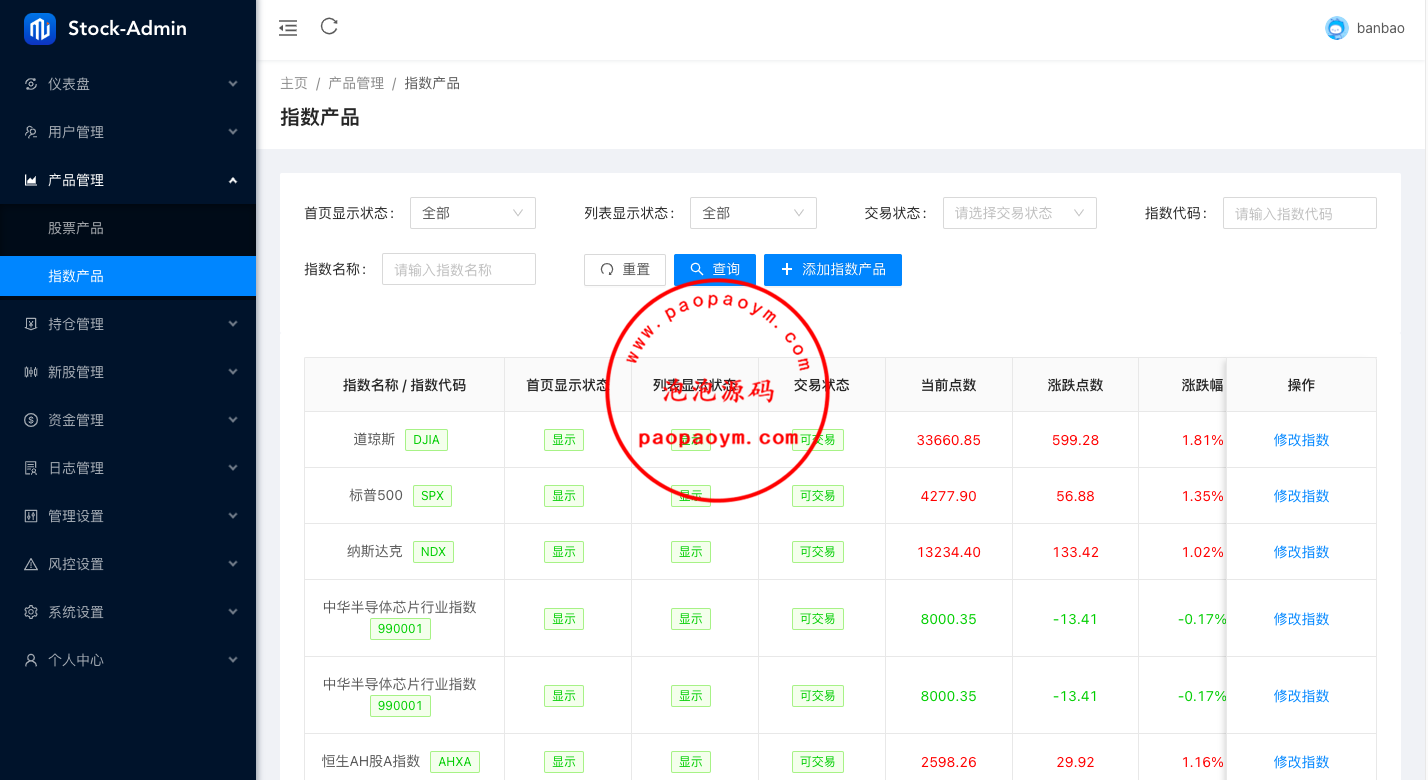Select 股票产品 in the sidebar

[x=76, y=228]
